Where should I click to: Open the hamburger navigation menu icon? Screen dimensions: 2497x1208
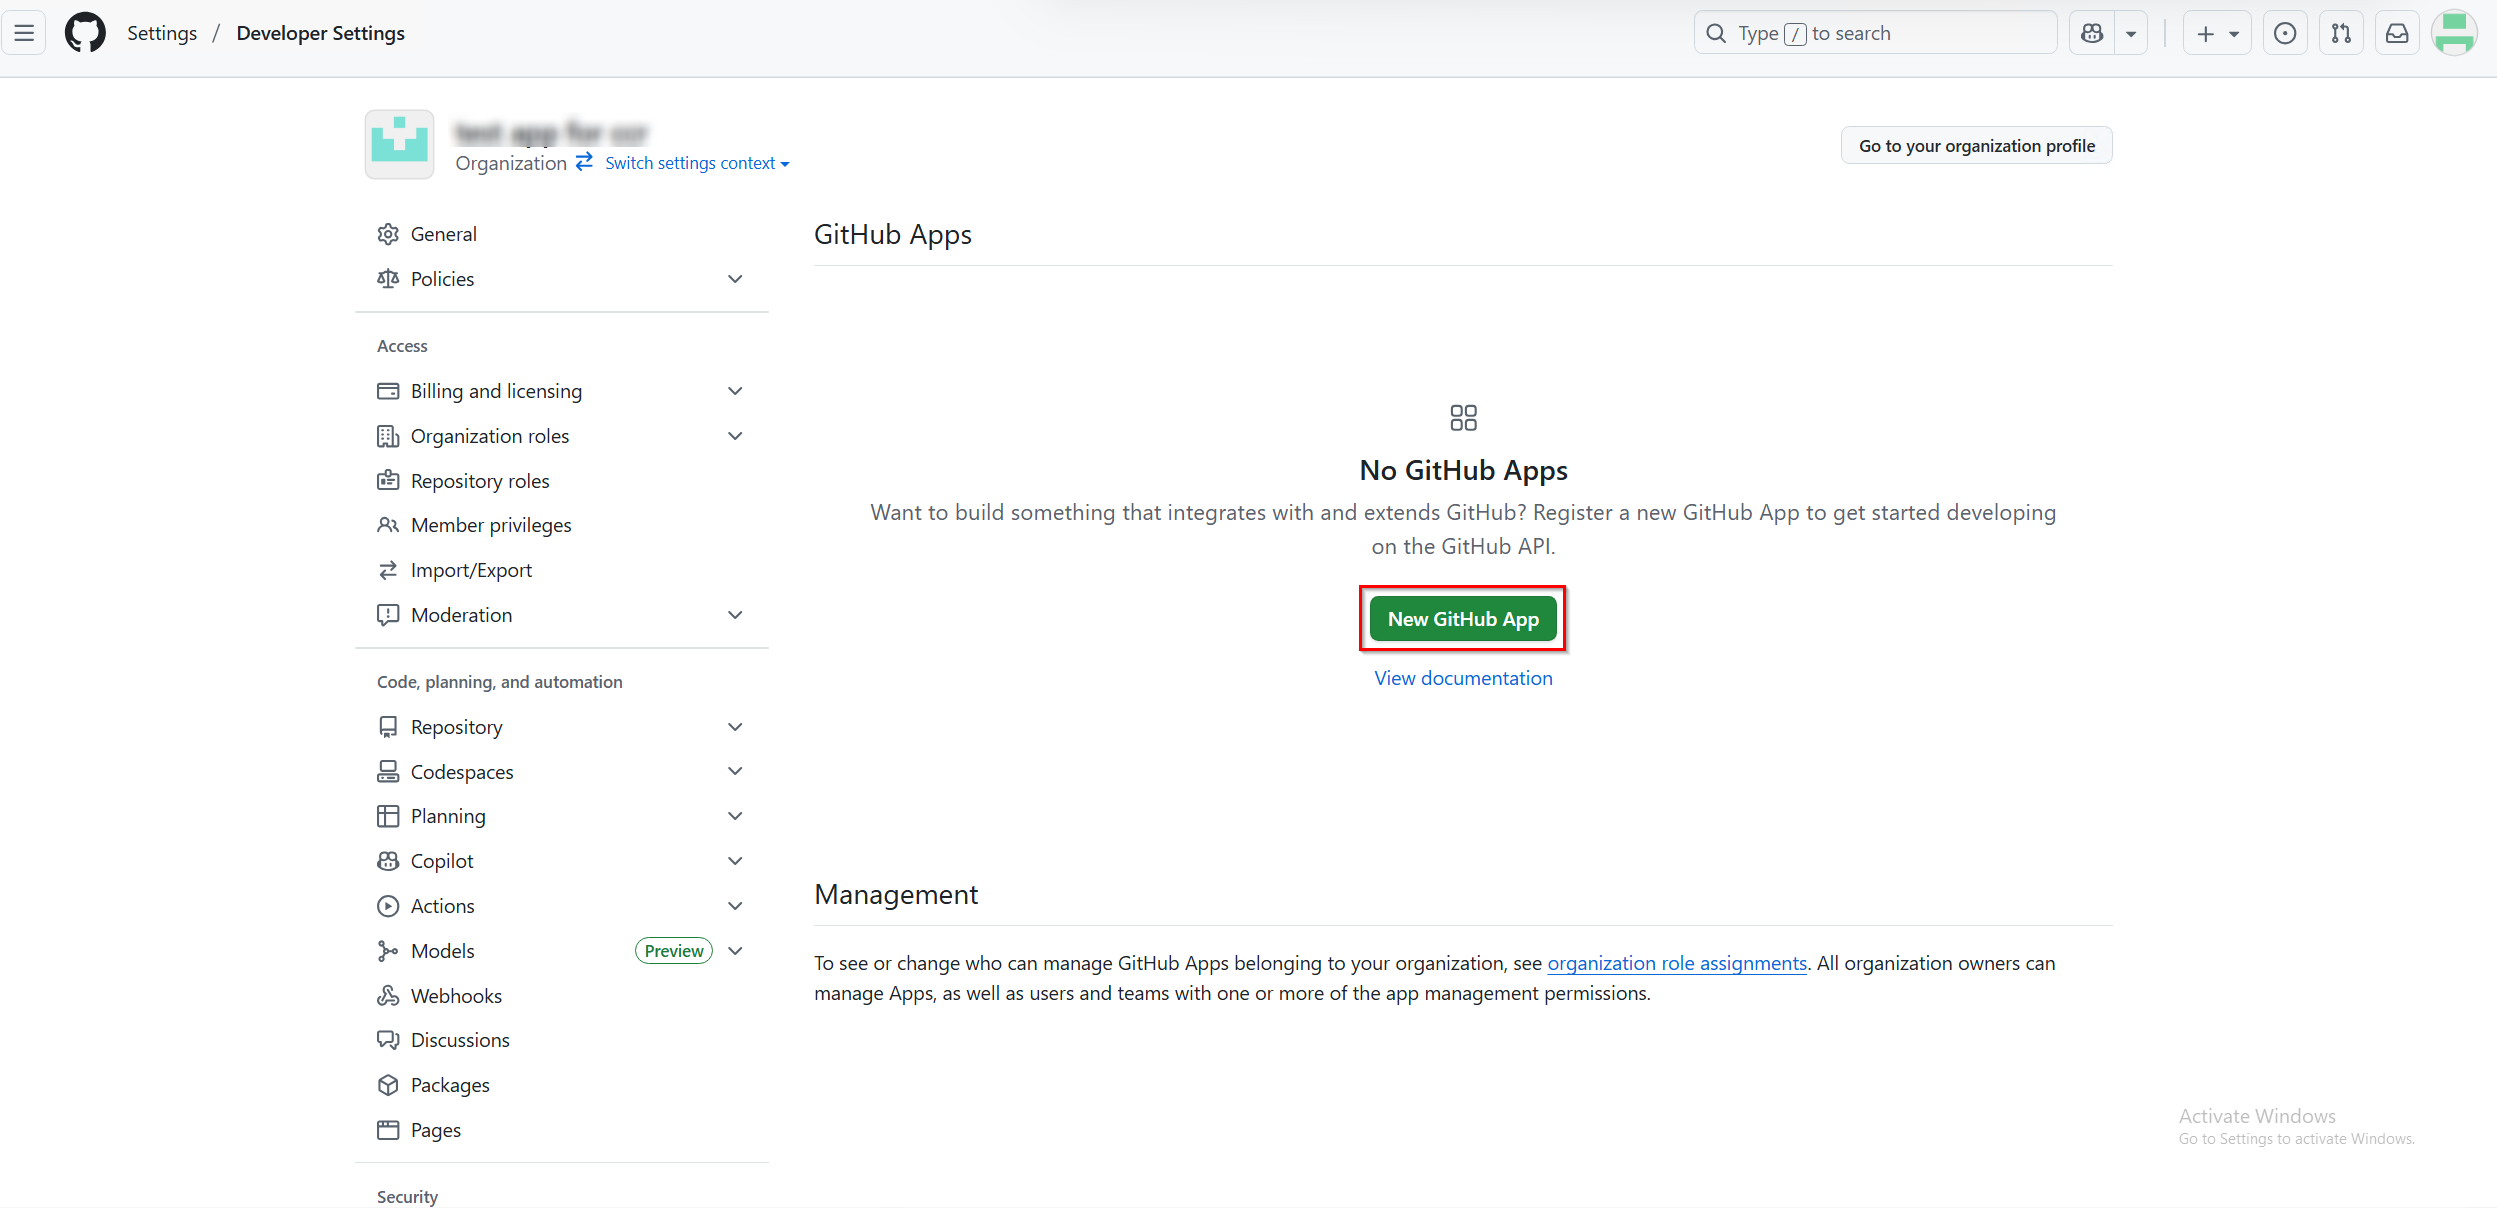point(23,32)
